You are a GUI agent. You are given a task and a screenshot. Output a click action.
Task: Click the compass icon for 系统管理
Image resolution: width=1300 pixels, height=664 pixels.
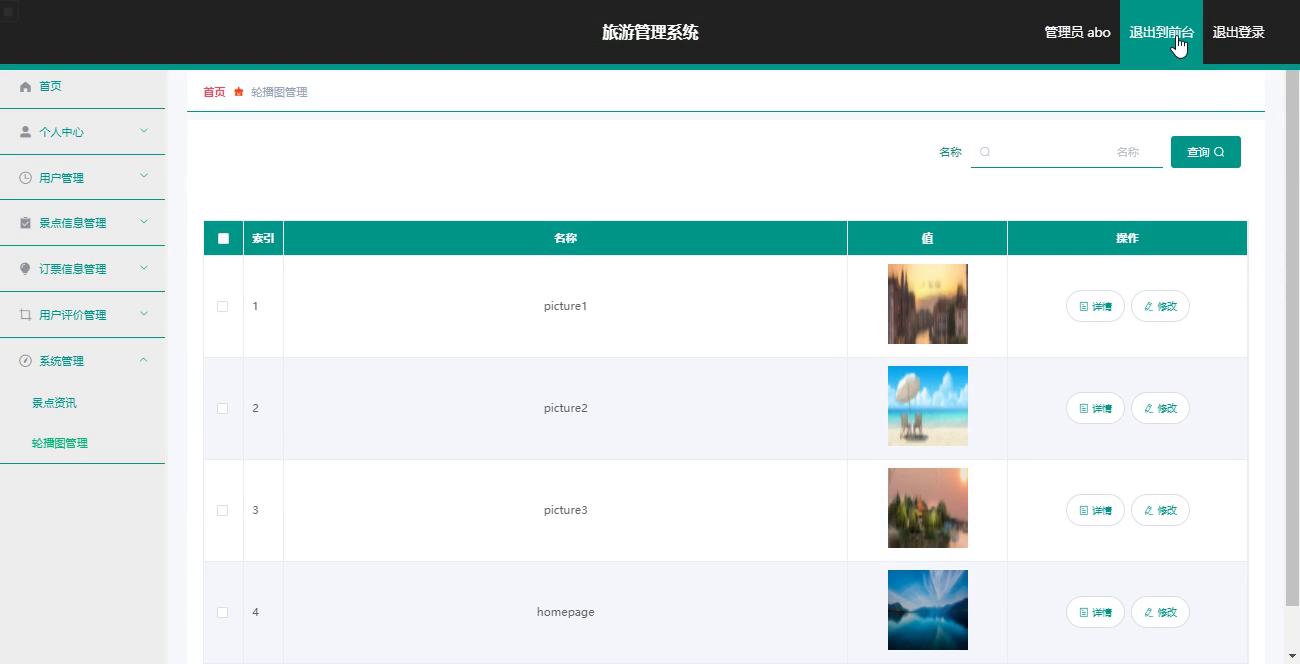pos(26,361)
